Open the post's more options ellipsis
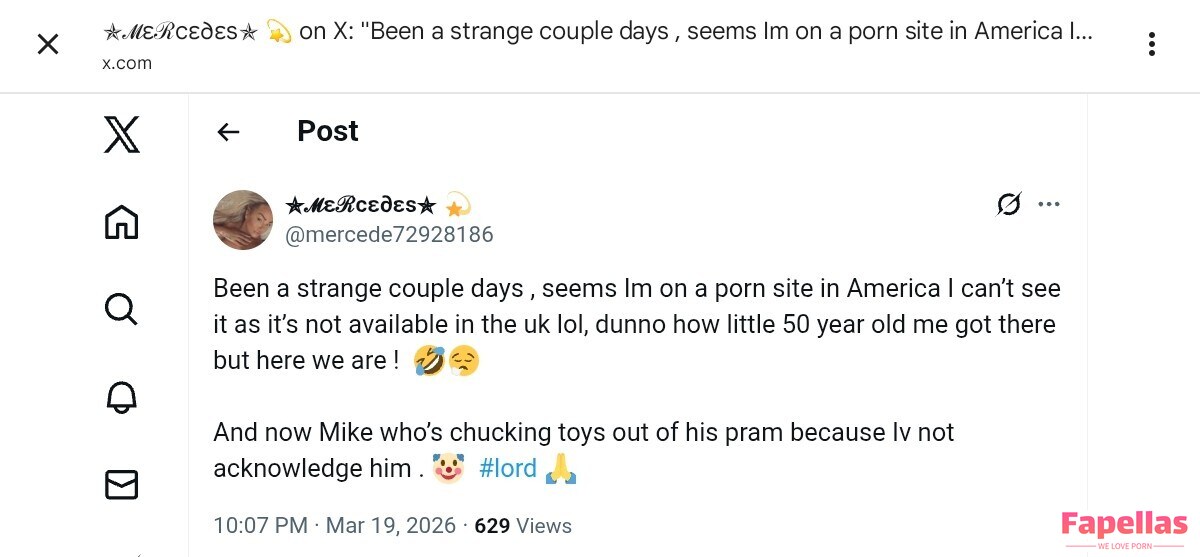Image resolution: width=1200 pixels, height=557 pixels. pyautogui.click(x=1048, y=204)
